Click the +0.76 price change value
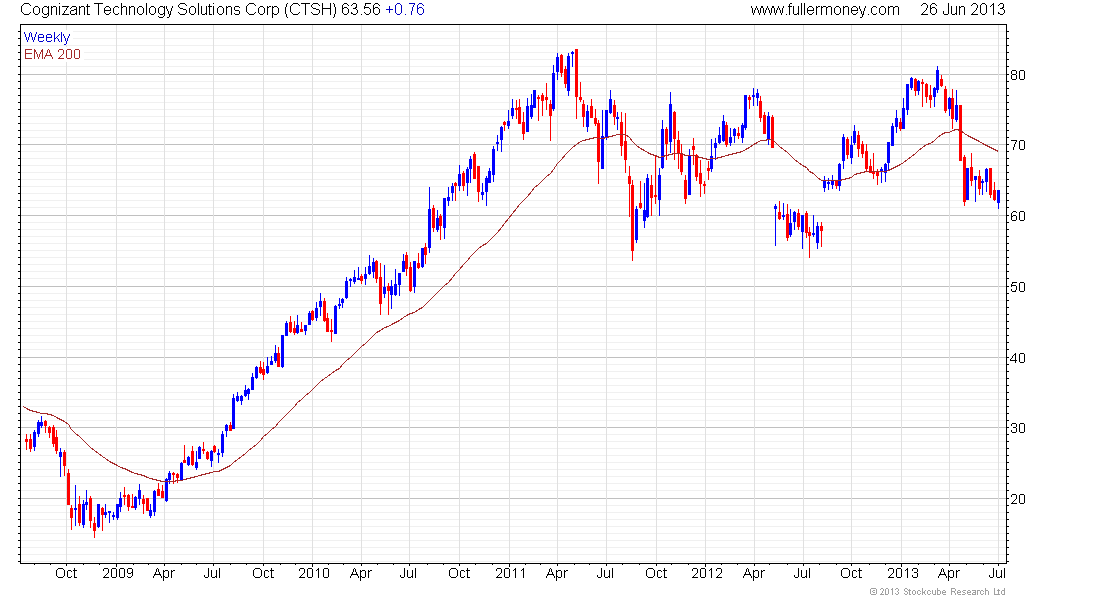The width and height of the screenshot is (1100, 600). (405, 10)
